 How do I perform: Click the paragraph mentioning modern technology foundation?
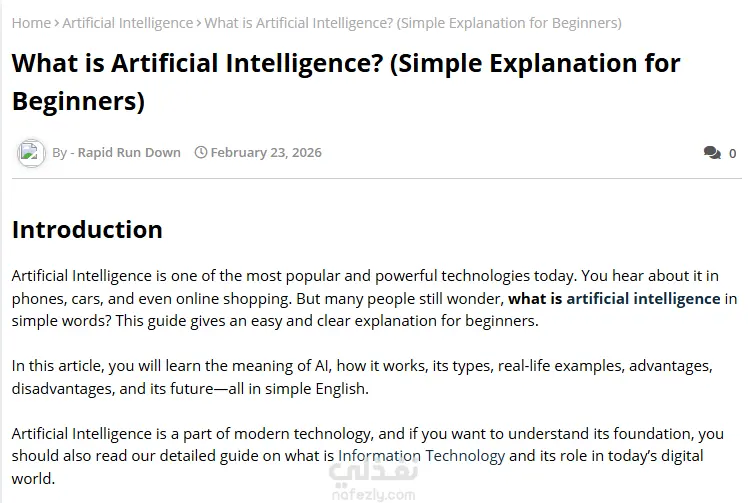pos(368,456)
